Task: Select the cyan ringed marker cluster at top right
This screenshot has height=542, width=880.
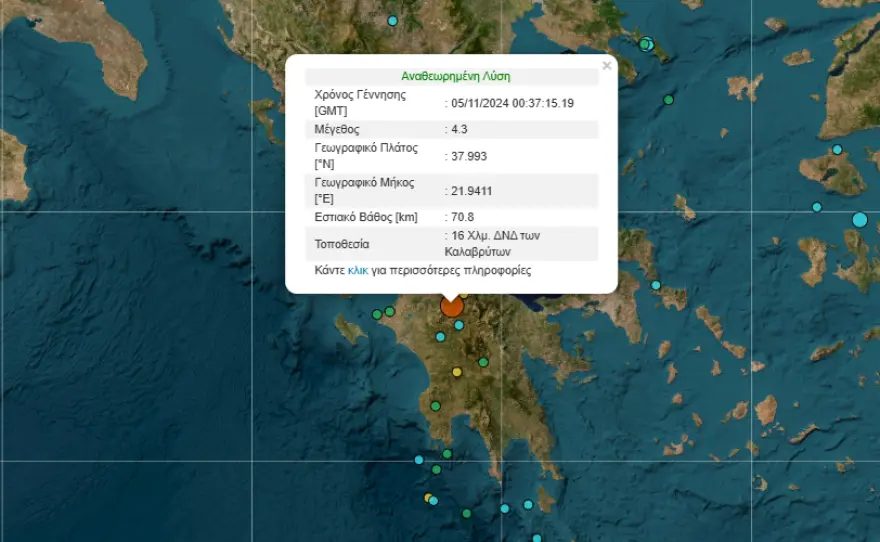Action: (x=646, y=43)
